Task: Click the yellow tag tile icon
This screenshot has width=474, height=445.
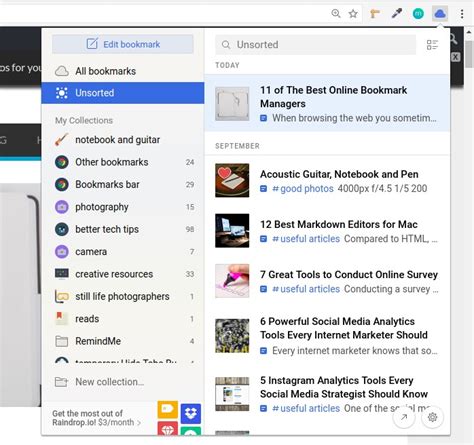Action: coord(168,409)
